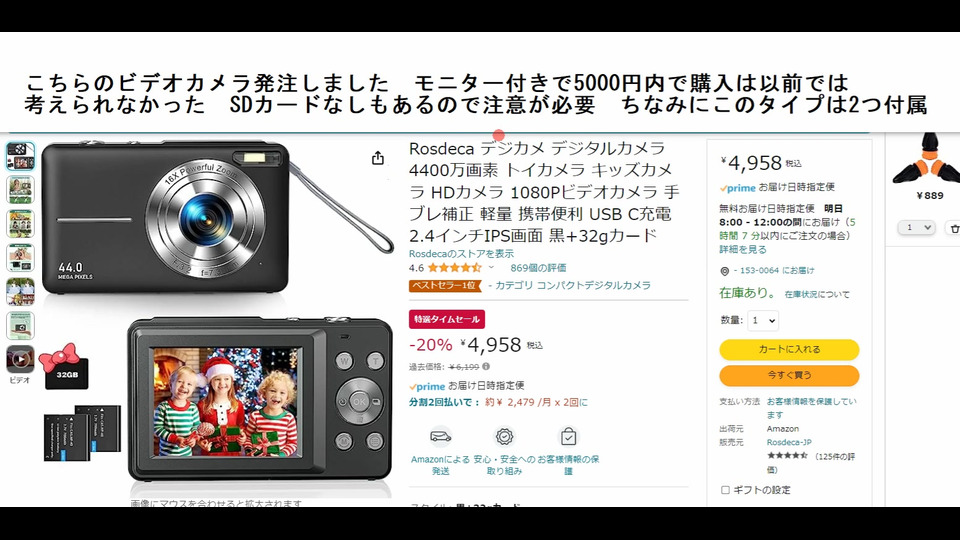Click the カートに入れる button
The image size is (960, 540).
789,349
